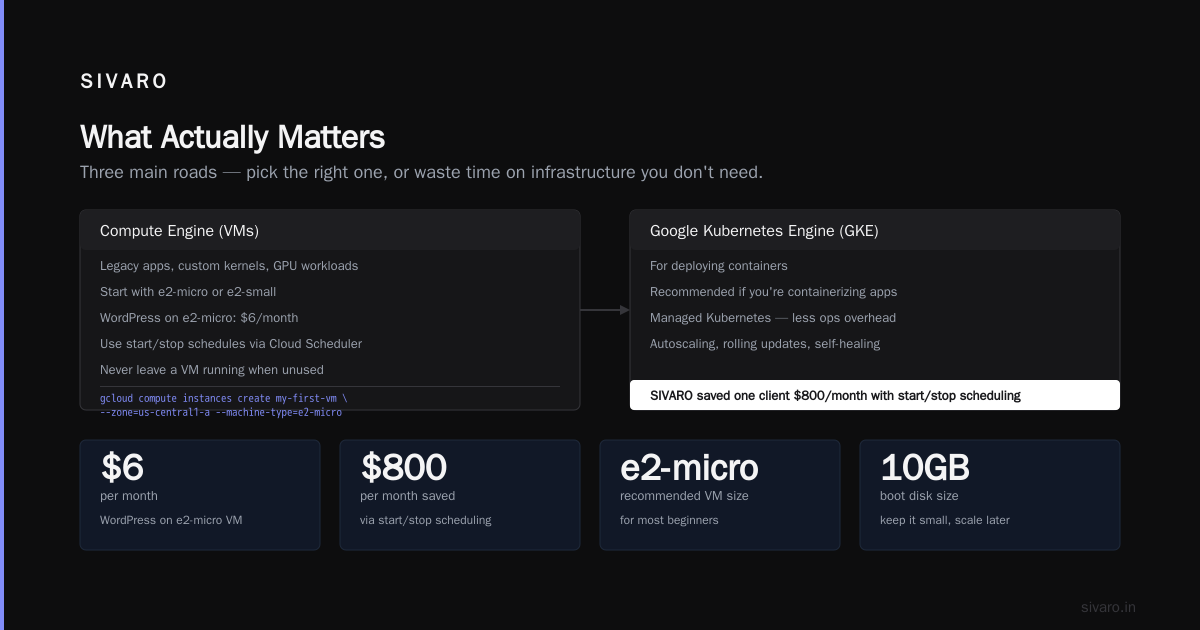This screenshot has height=630, width=1200.
Task: Click 'WordPress on e2-micro VM' caption
Action: [x=171, y=520]
